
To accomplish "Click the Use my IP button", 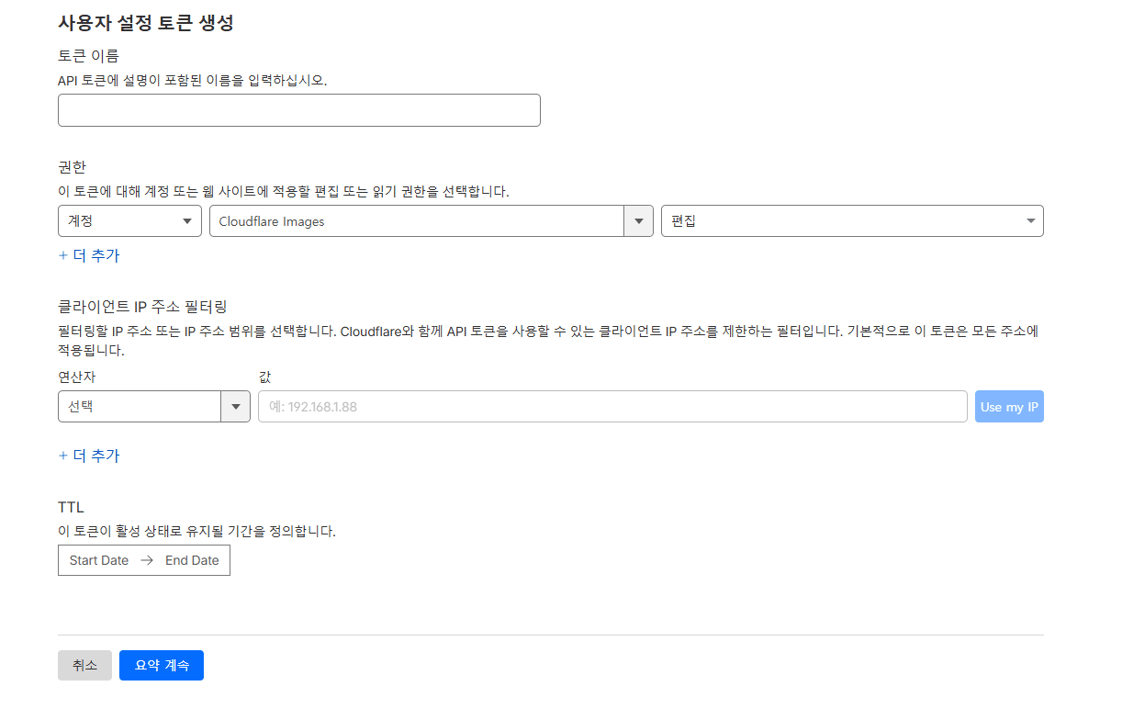I will tap(1009, 406).
